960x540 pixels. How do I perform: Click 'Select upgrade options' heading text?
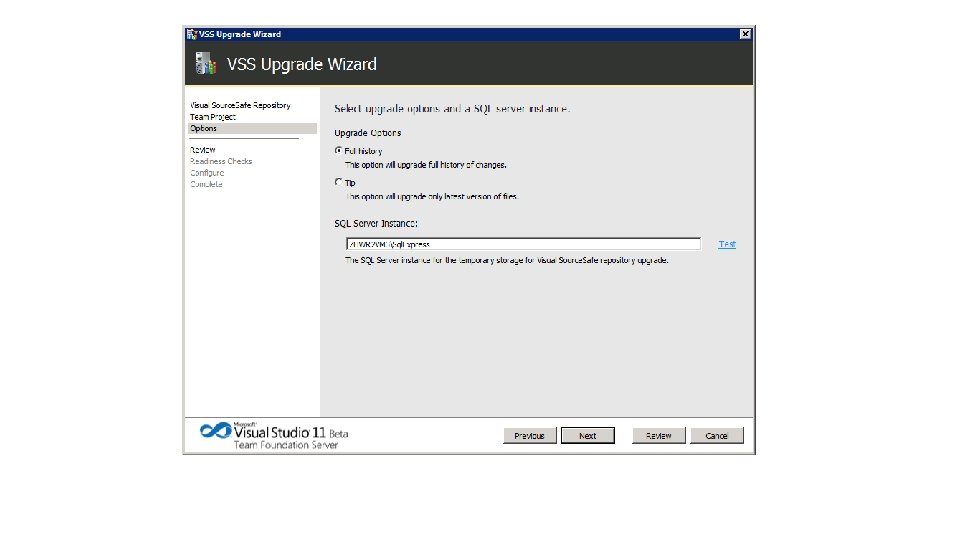tap(452, 109)
